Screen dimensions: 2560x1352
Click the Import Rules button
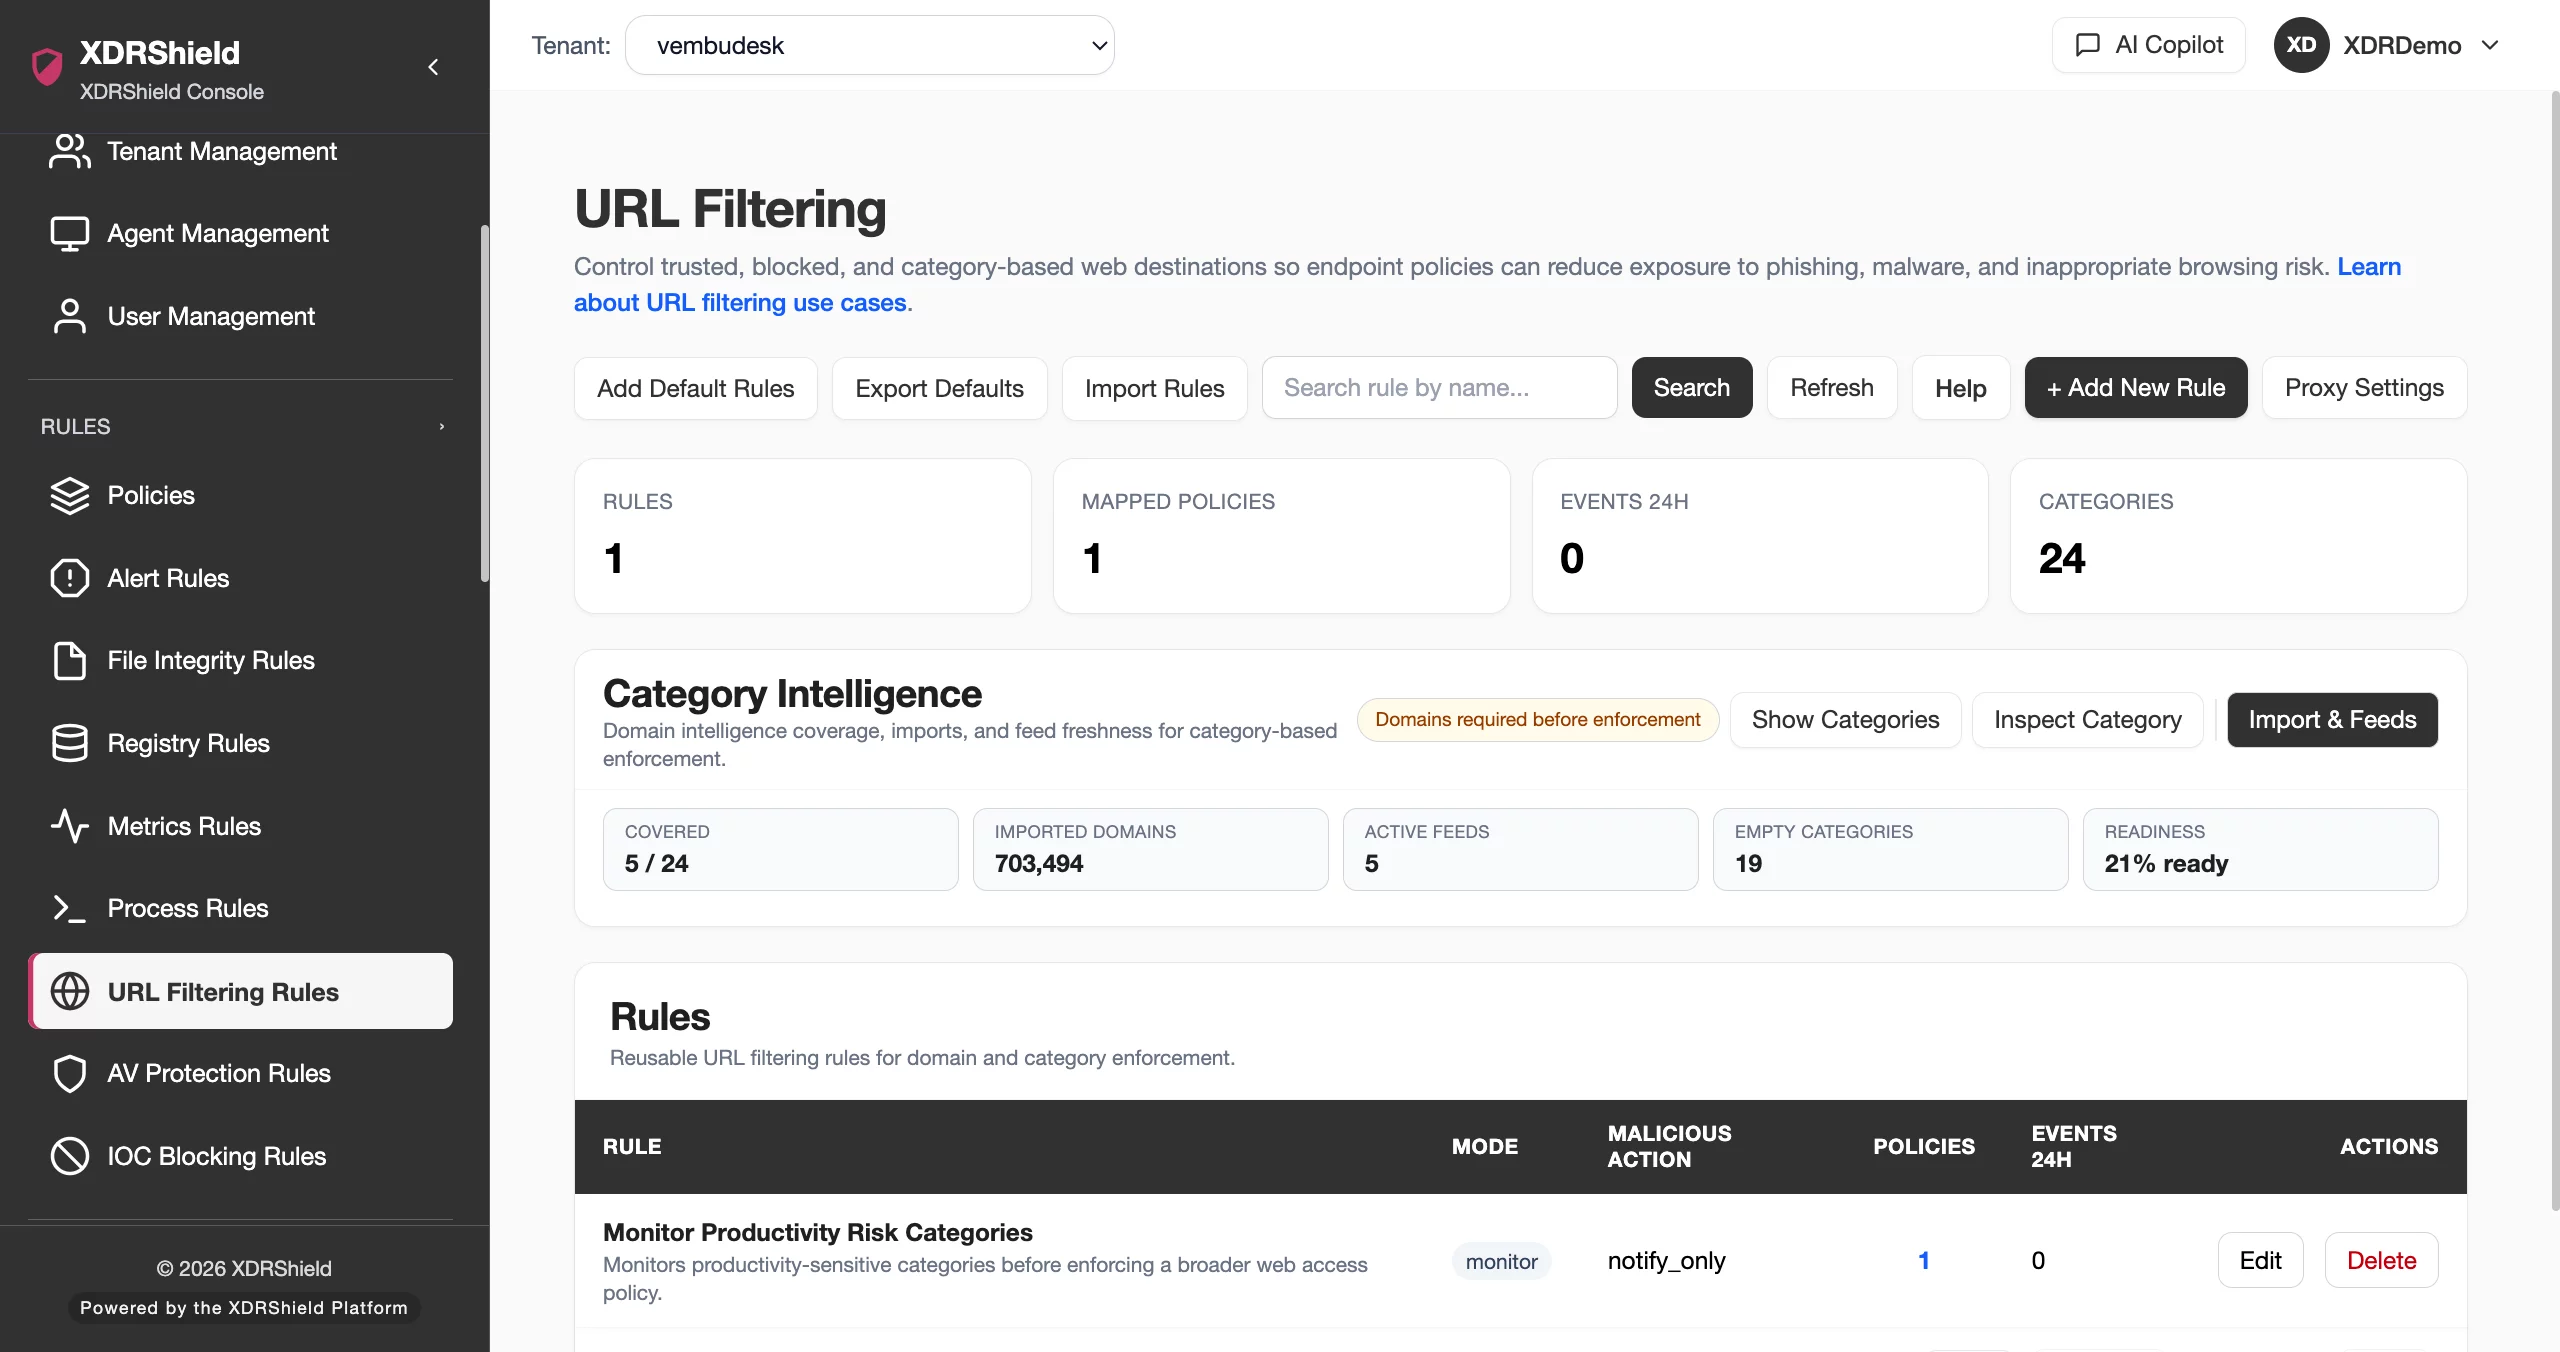[1154, 388]
